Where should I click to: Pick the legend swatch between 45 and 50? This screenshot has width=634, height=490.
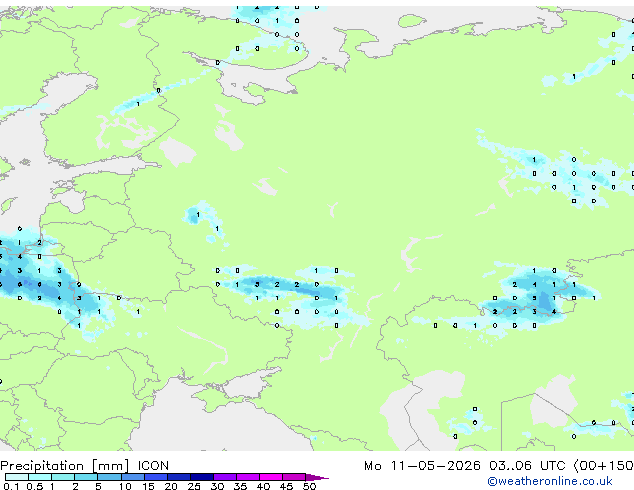point(294,477)
